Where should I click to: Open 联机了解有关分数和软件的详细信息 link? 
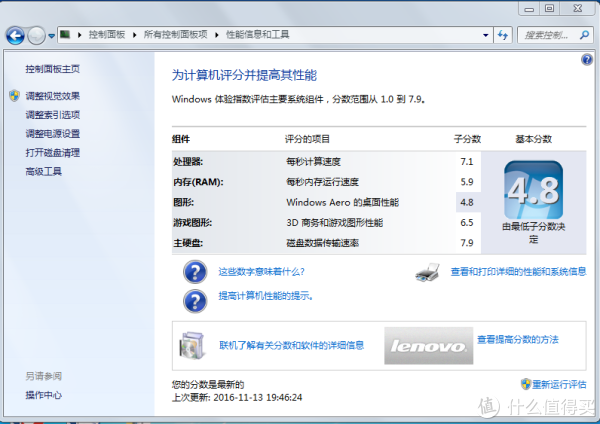point(291,346)
